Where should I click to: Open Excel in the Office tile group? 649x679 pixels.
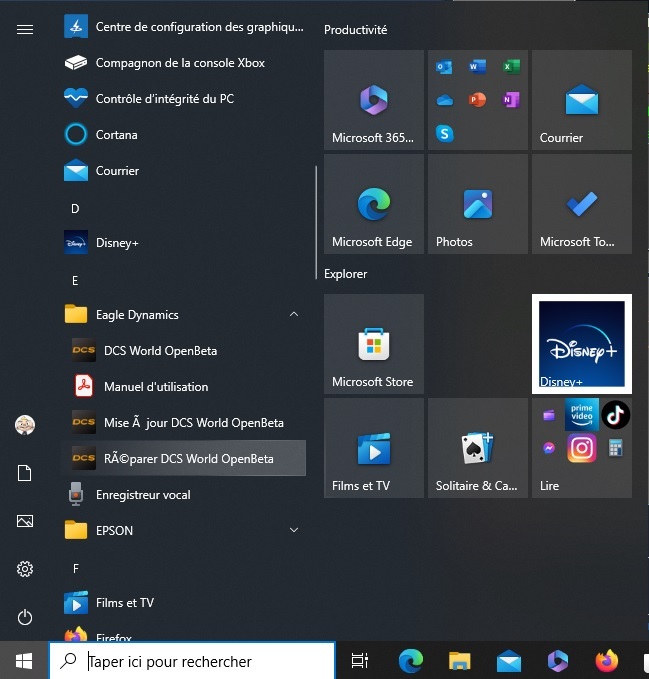click(511, 67)
